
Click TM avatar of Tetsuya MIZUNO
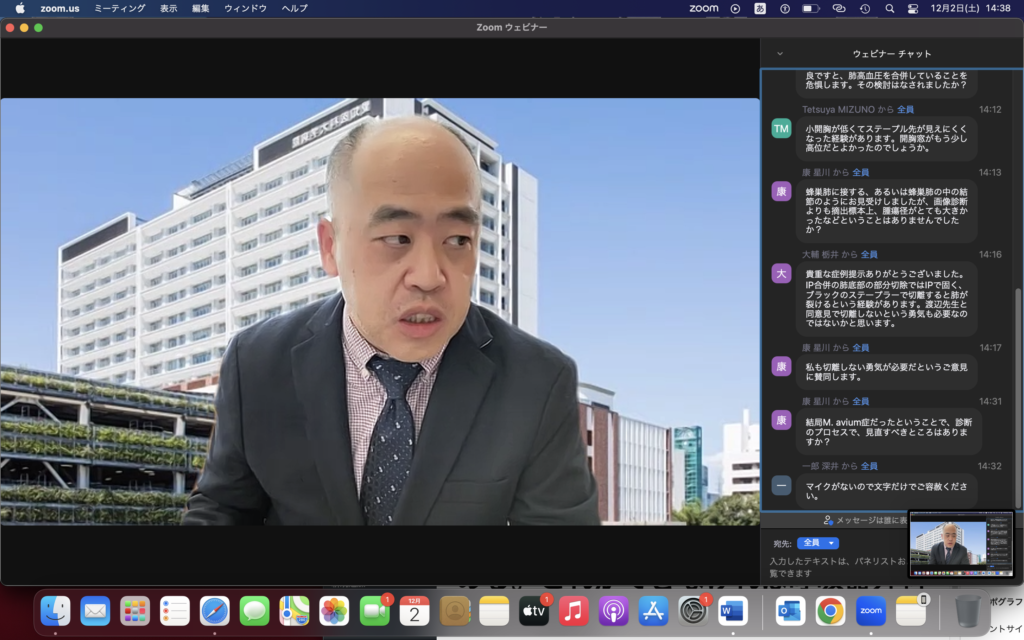coord(781,129)
